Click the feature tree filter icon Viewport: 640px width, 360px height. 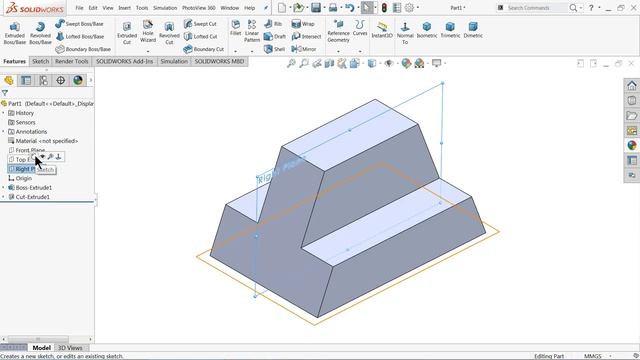pyautogui.click(x=4, y=93)
